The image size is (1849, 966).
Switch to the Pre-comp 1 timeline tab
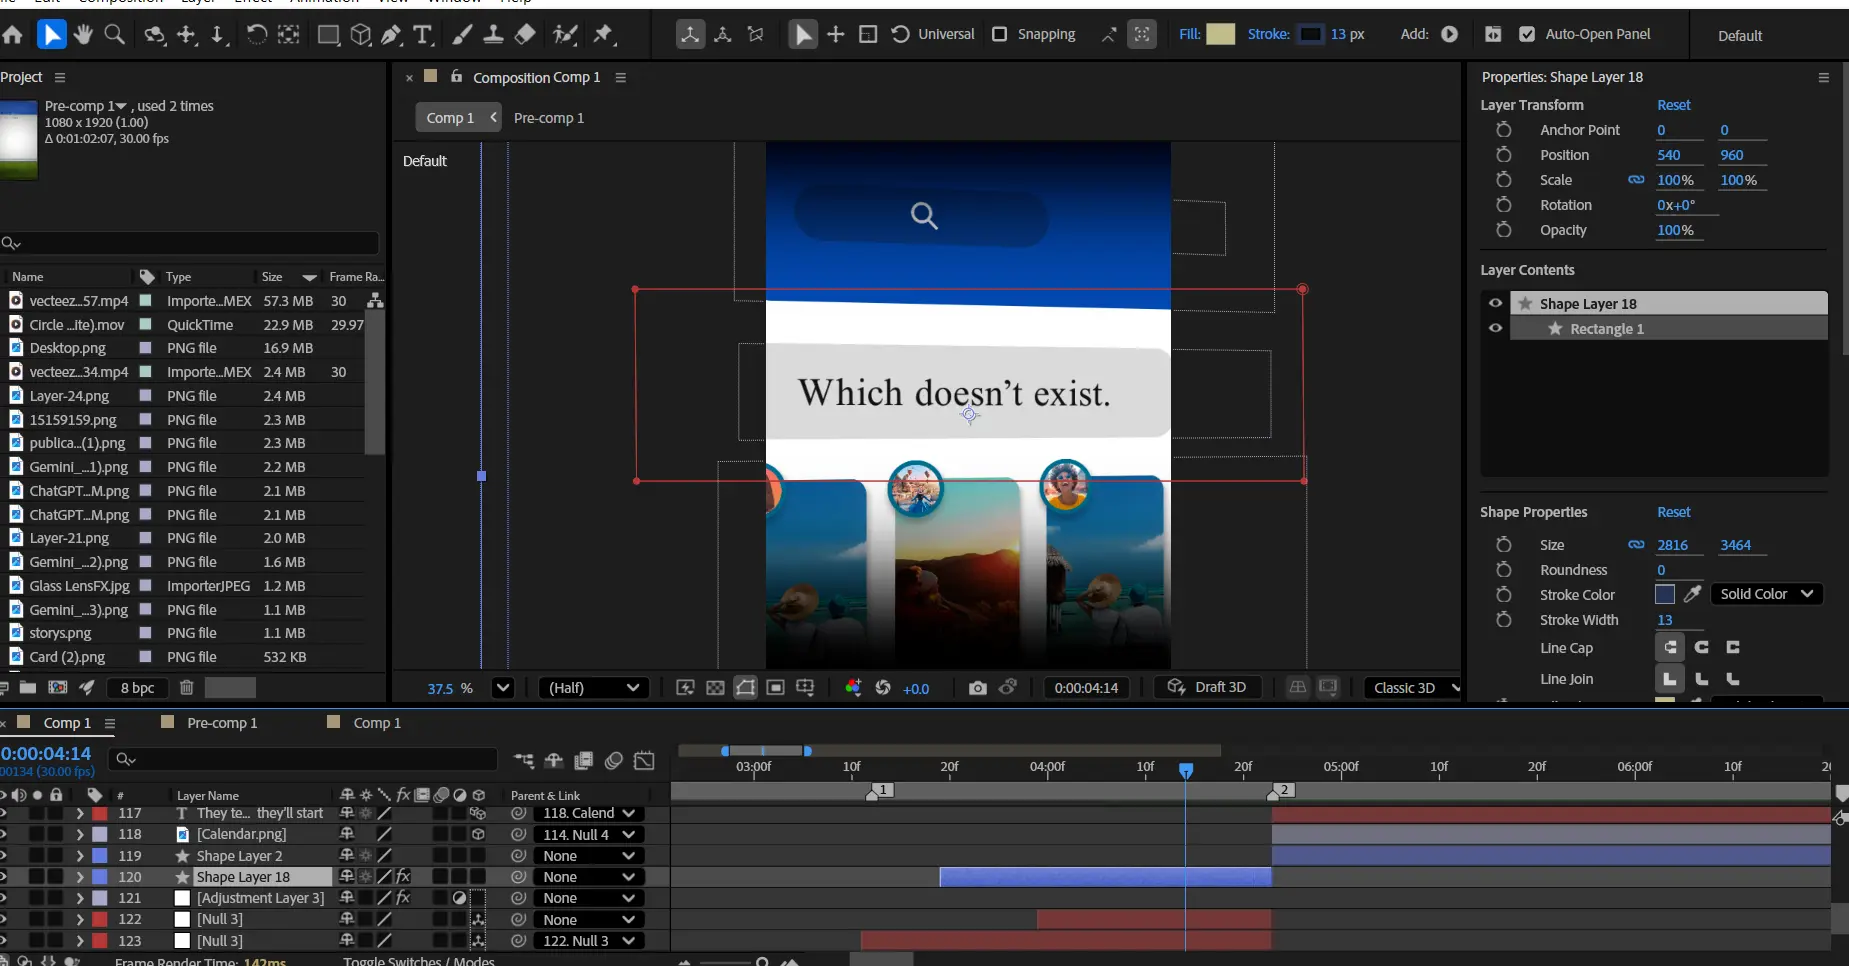(221, 723)
